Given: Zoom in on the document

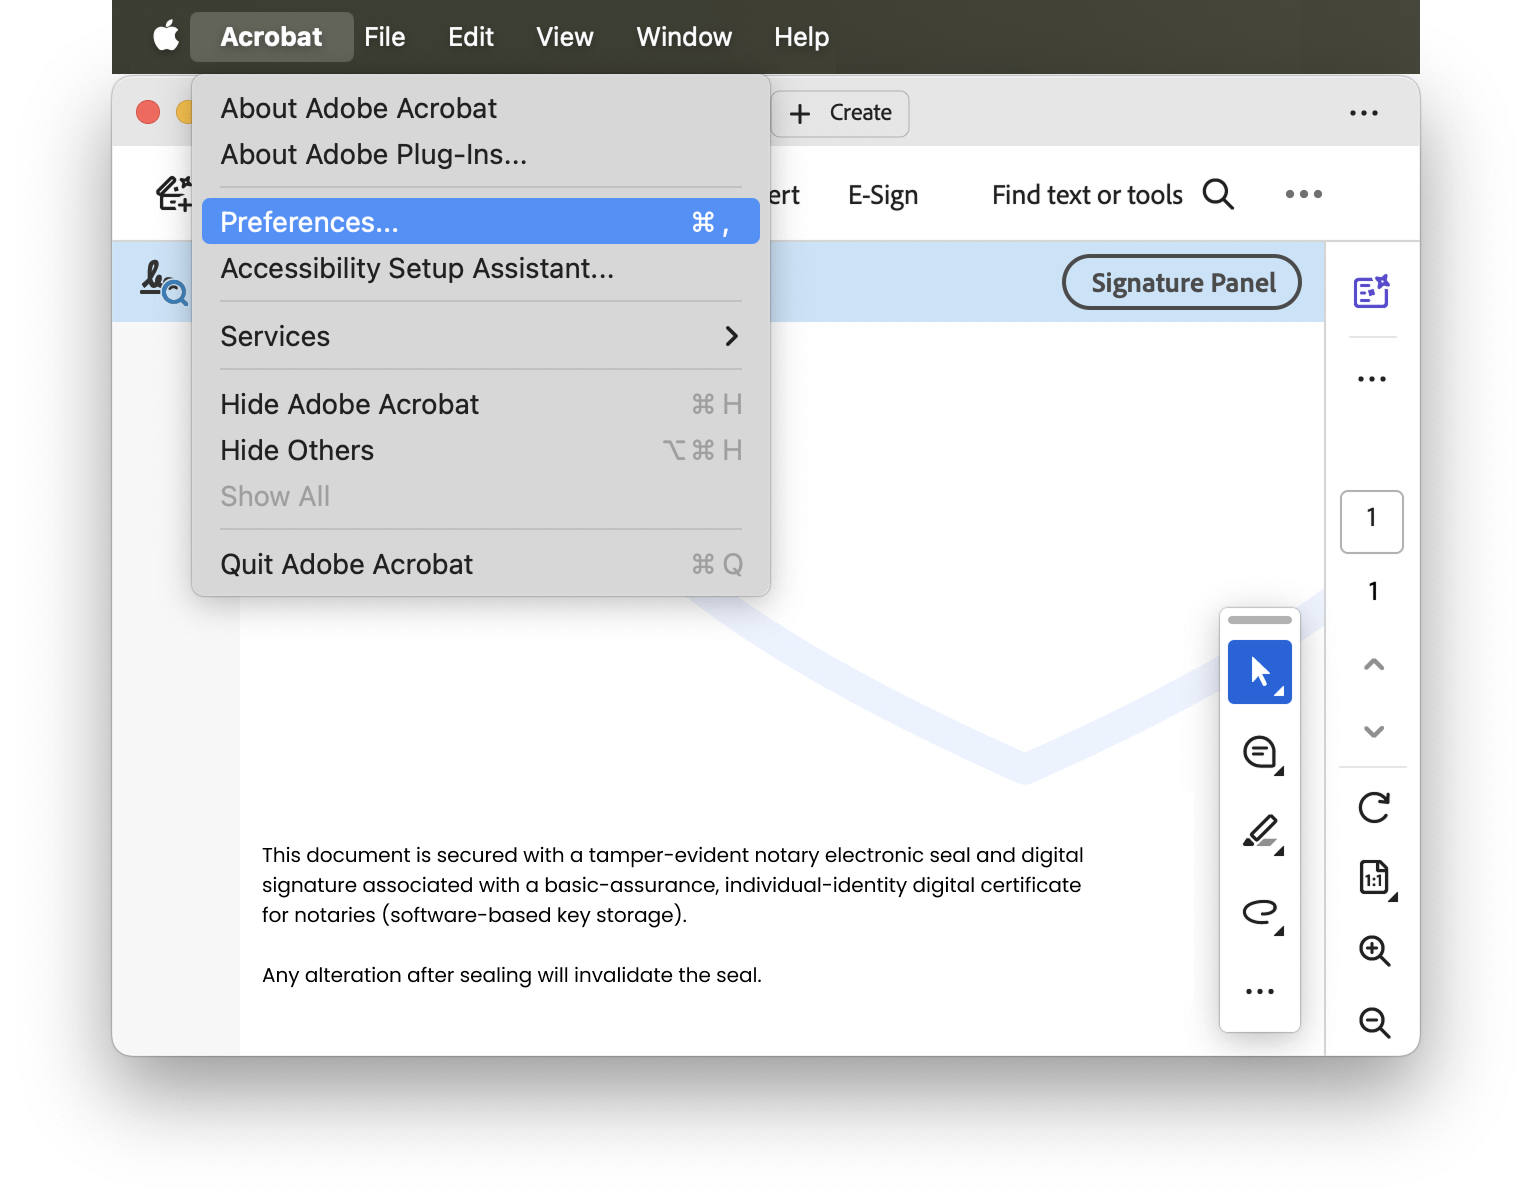Looking at the screenshot, I should tap(1375, 950).
